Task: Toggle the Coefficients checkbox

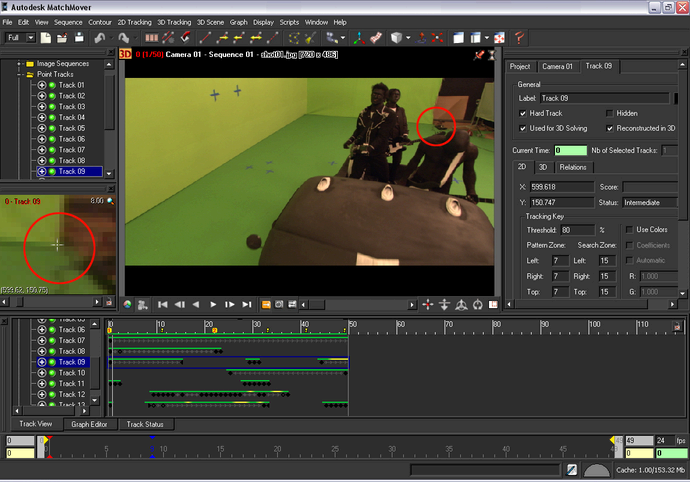Action: [629, 245]
